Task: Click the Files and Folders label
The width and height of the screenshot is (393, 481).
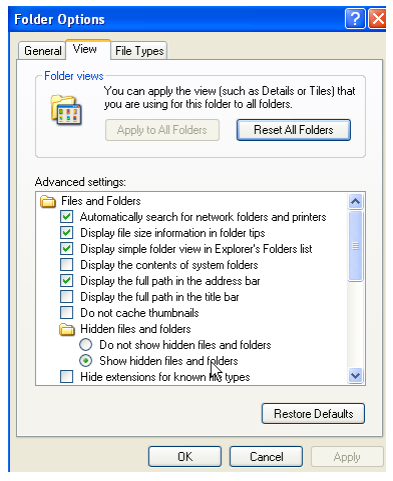Action: click(101, 201)
